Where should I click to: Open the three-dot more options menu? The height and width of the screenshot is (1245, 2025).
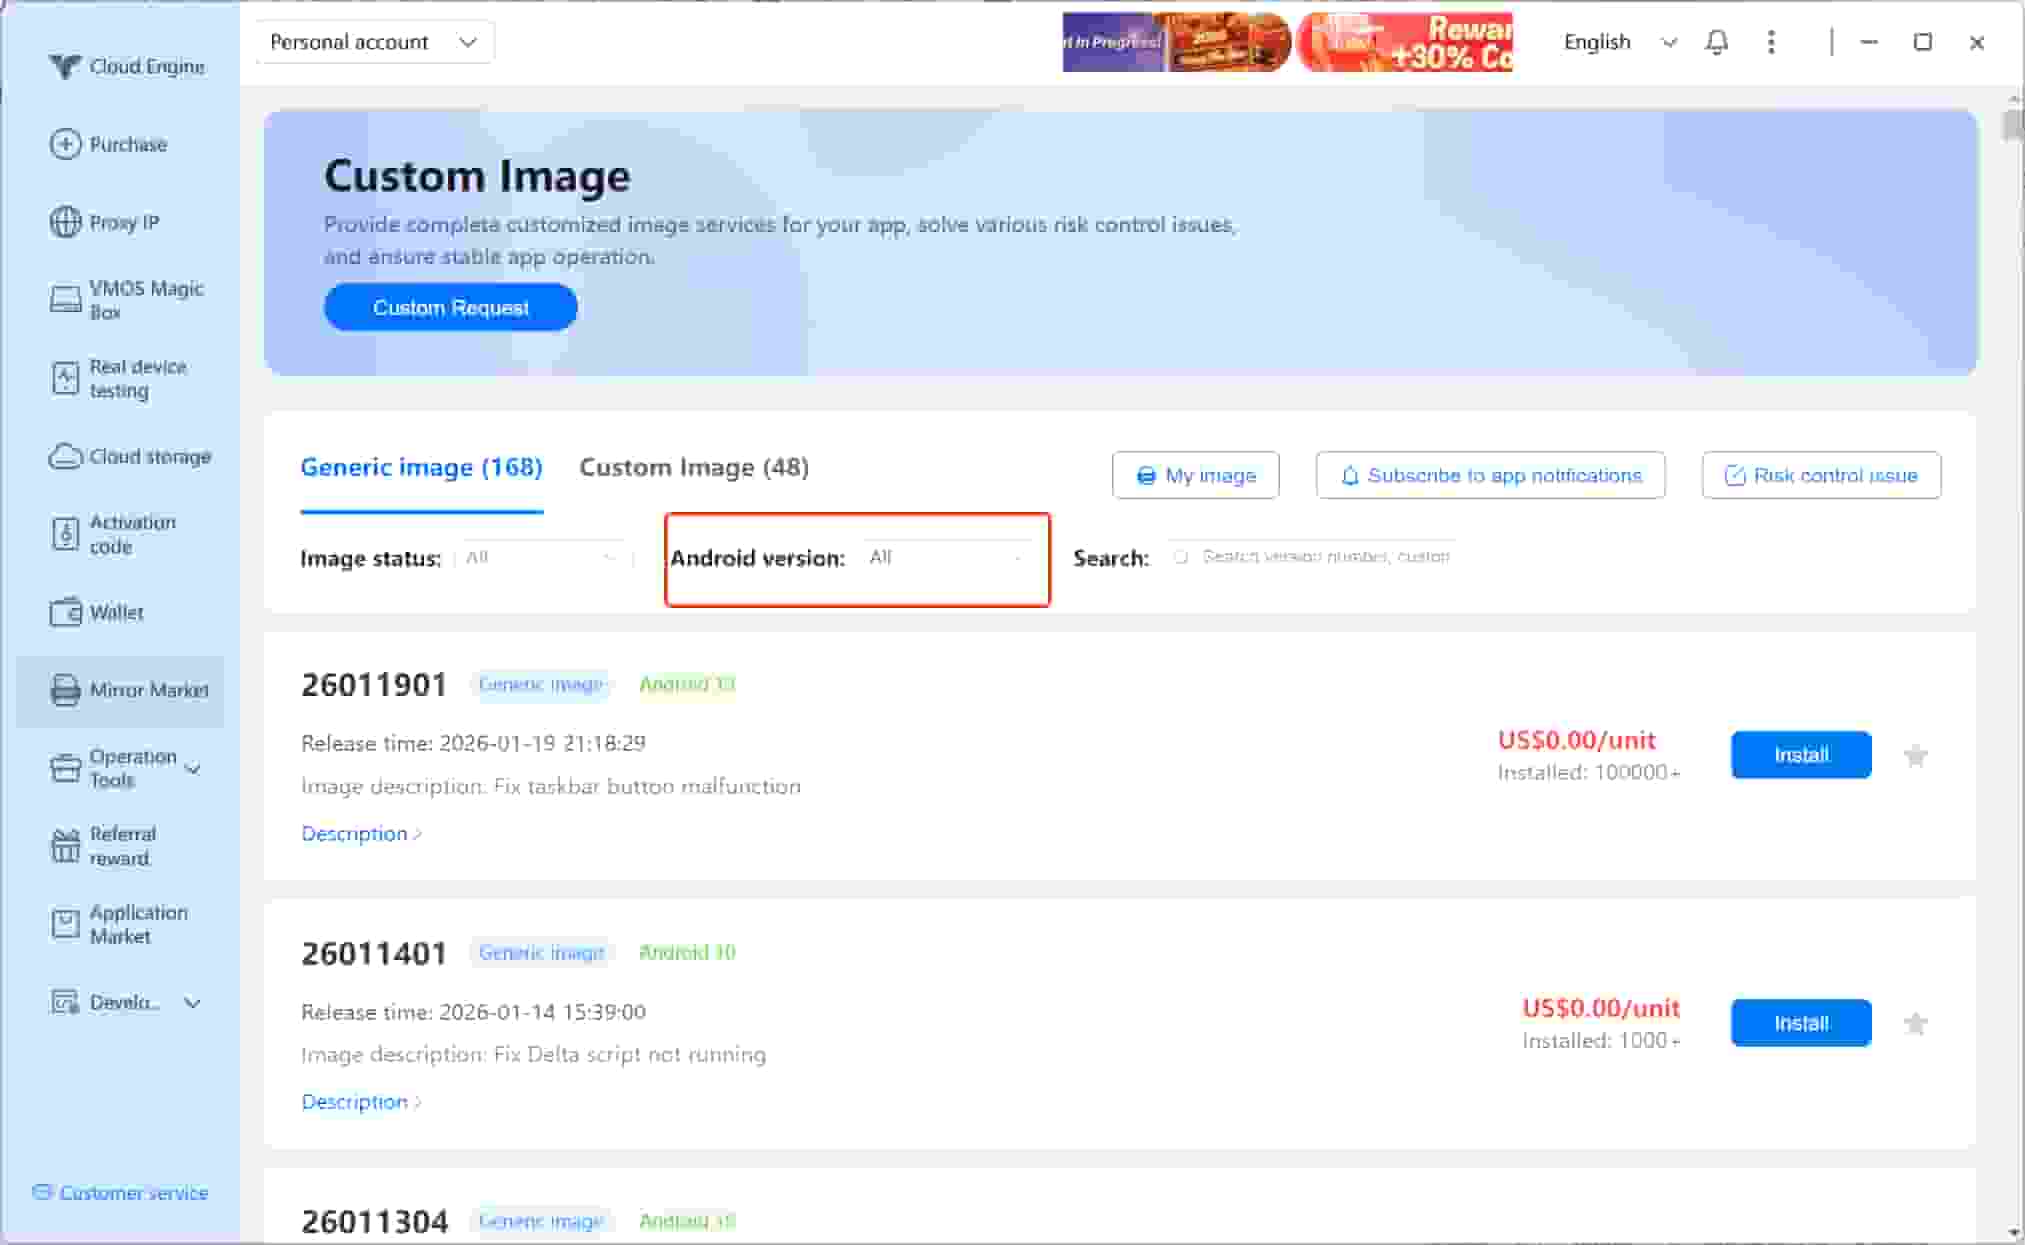(1771, 42)
